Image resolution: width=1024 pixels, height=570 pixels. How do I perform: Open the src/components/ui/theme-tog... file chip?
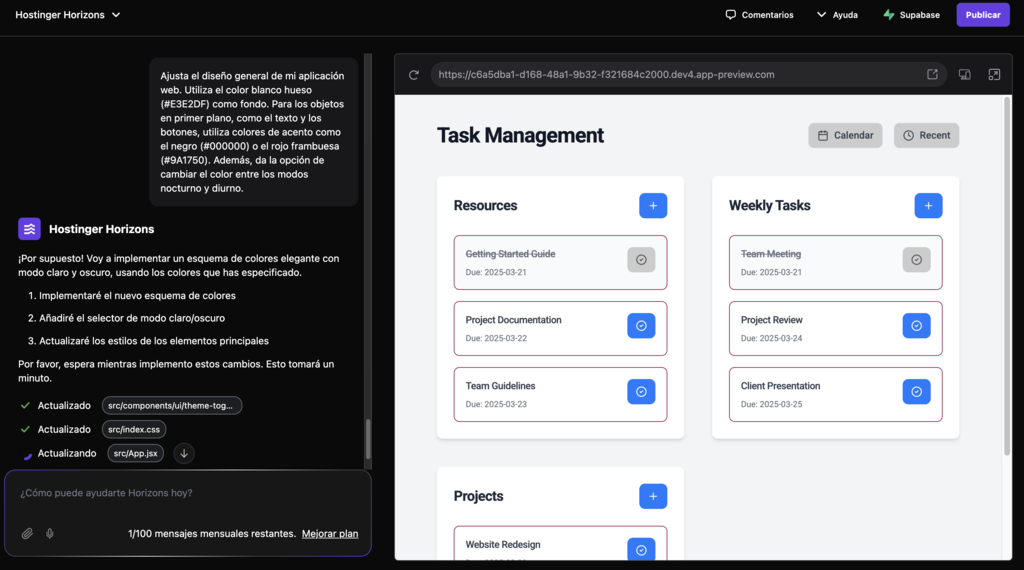172,405
